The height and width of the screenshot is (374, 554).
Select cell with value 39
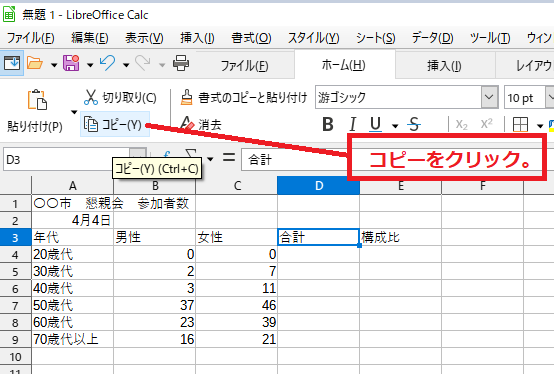(236, 322)
